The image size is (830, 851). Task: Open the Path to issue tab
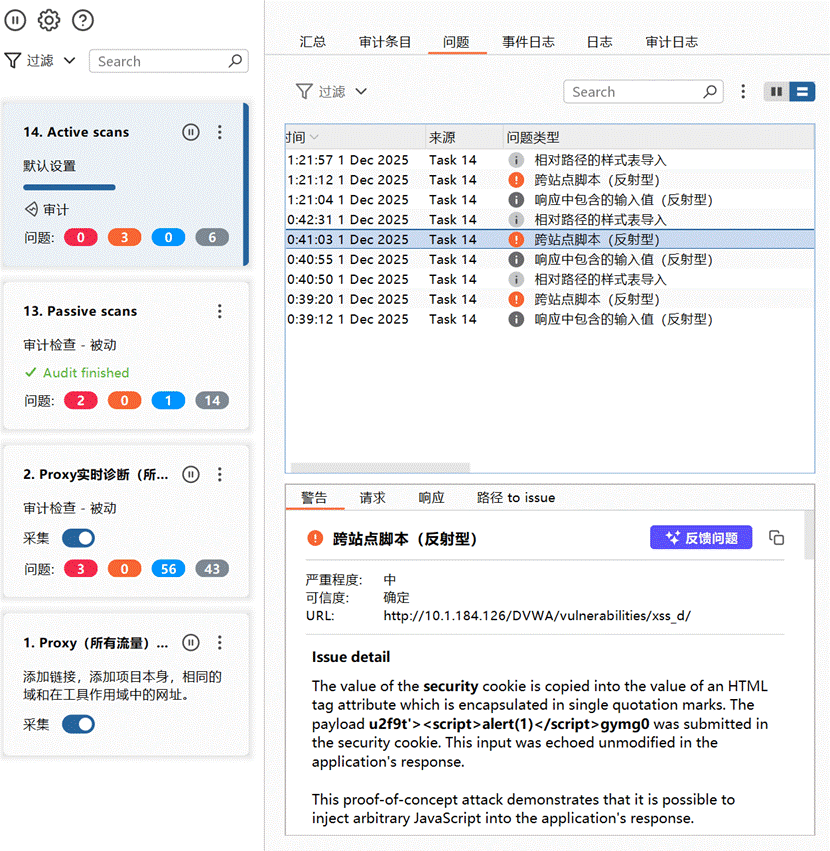[516, 497]
